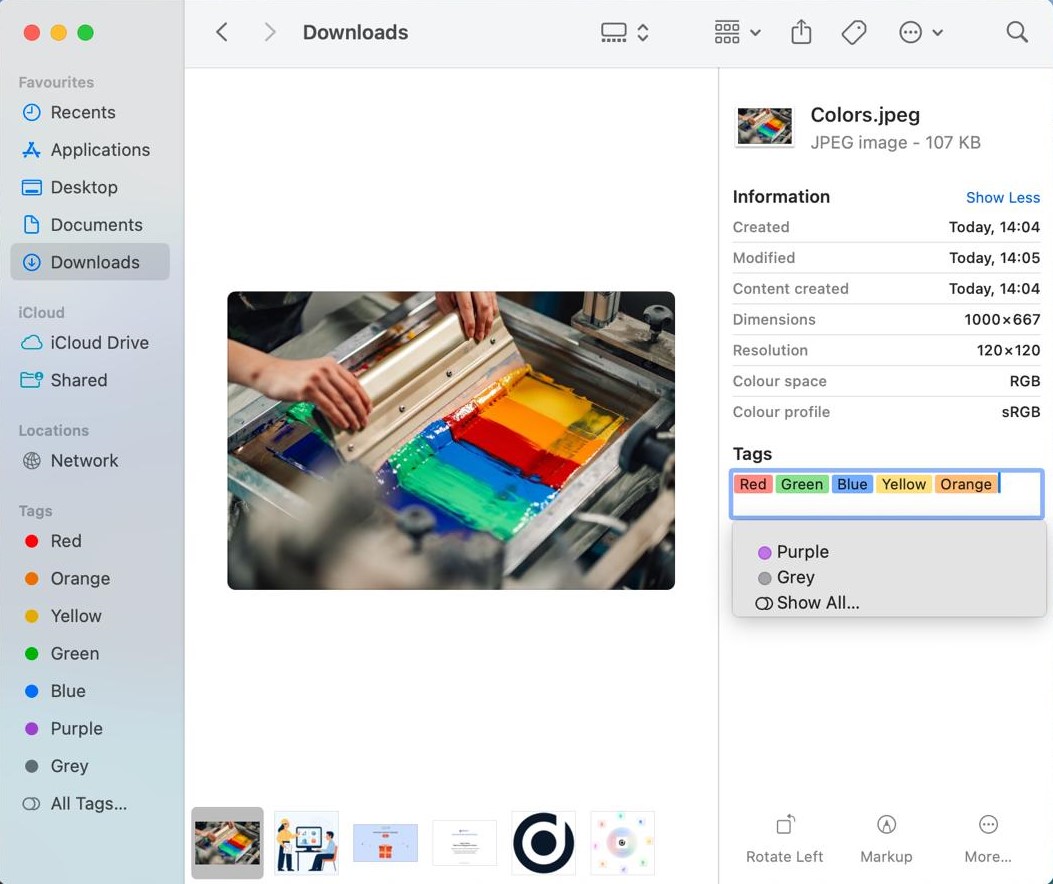
Task: Open the view mode switcher dropdown
Action: coord(625,33)
